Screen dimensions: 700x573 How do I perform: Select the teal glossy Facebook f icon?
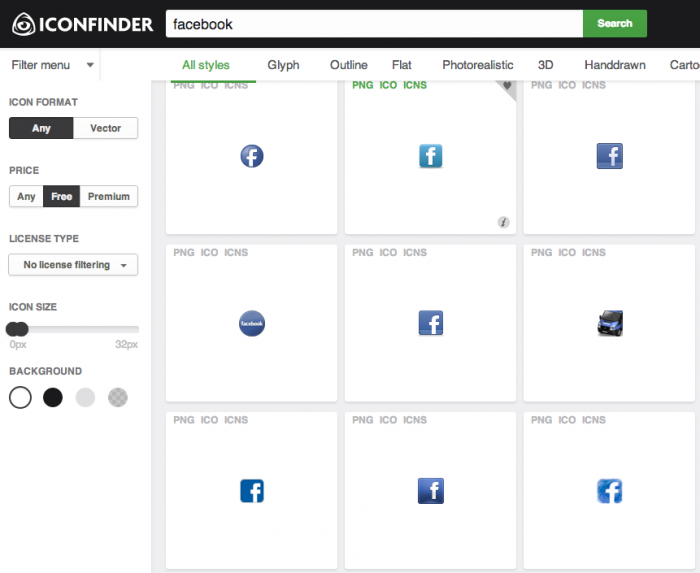pyautogui.click(x=430, y=156)
